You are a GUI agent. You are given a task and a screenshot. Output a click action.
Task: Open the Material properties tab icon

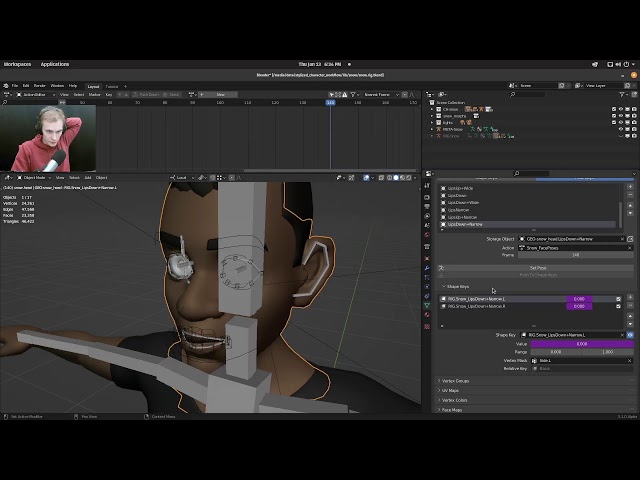coord(427,315)
